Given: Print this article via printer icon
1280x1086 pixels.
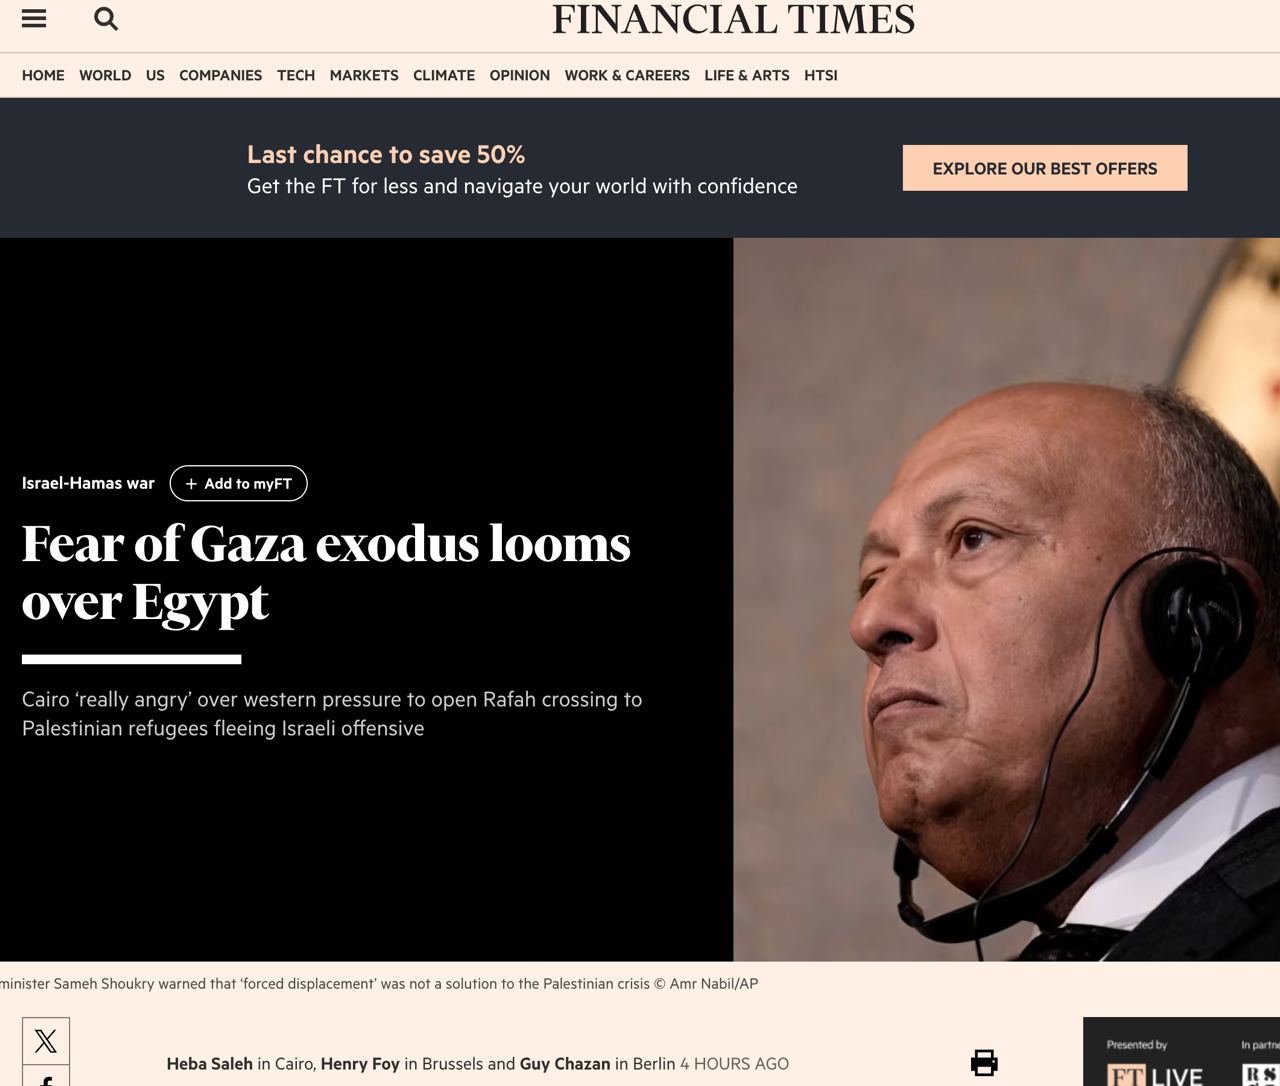Looking at the screenshot, I should tap(984, 1063).
